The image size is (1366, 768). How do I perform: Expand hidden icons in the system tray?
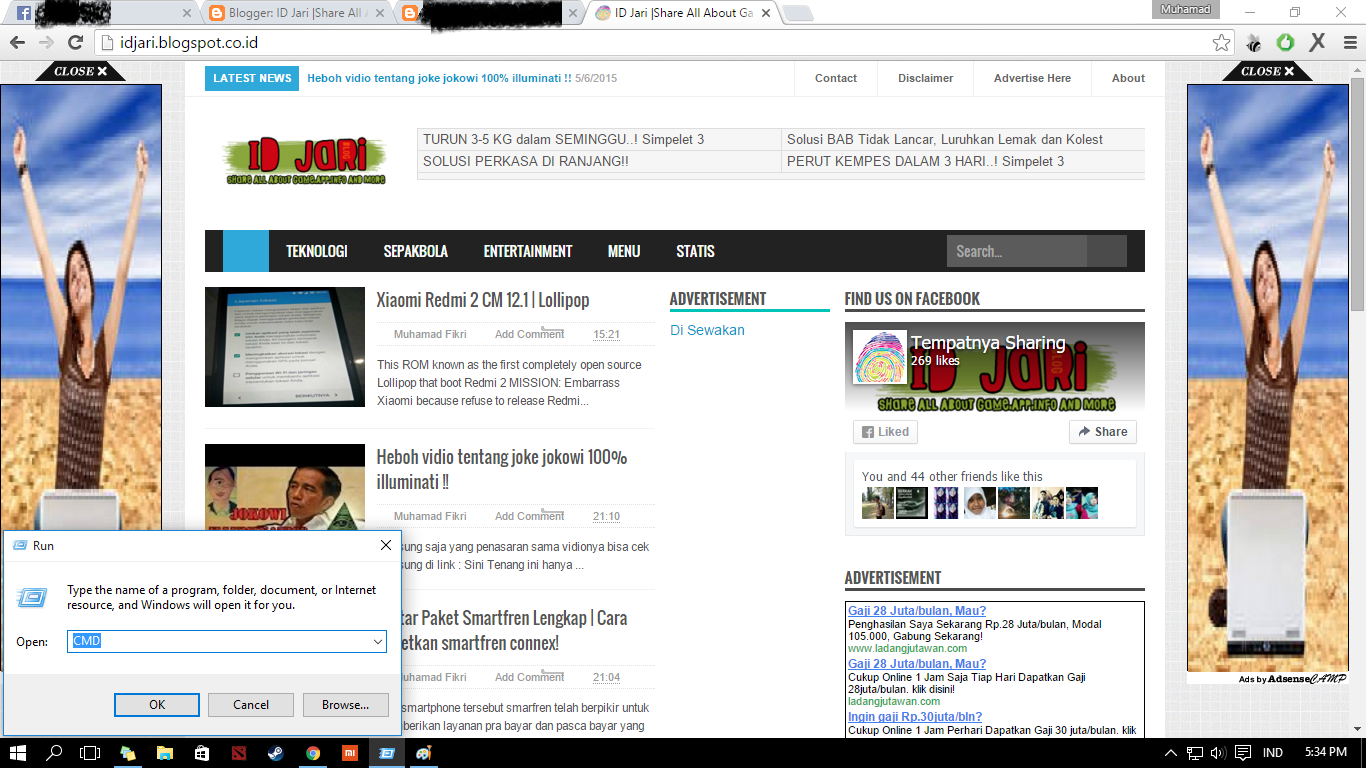[x=1170, y=753]
